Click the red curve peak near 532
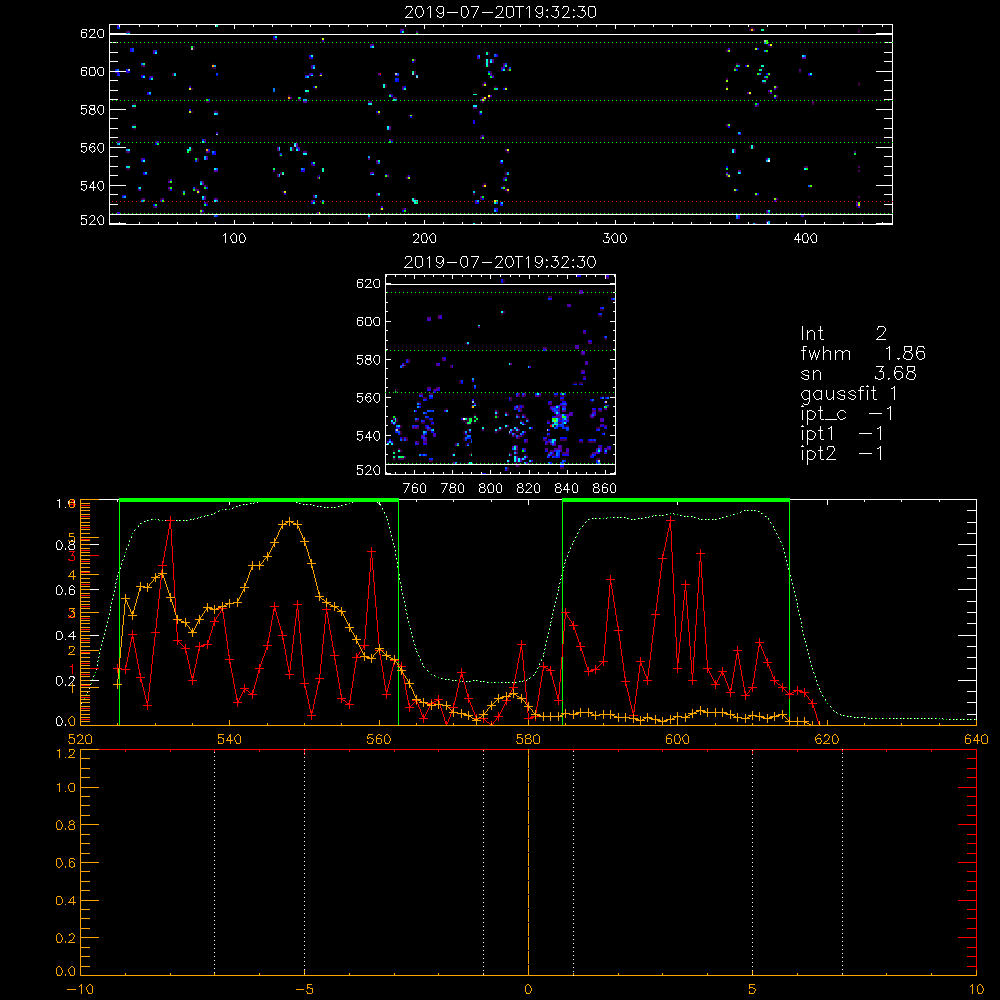1000x1000 pixels. (x=170, y=520)
